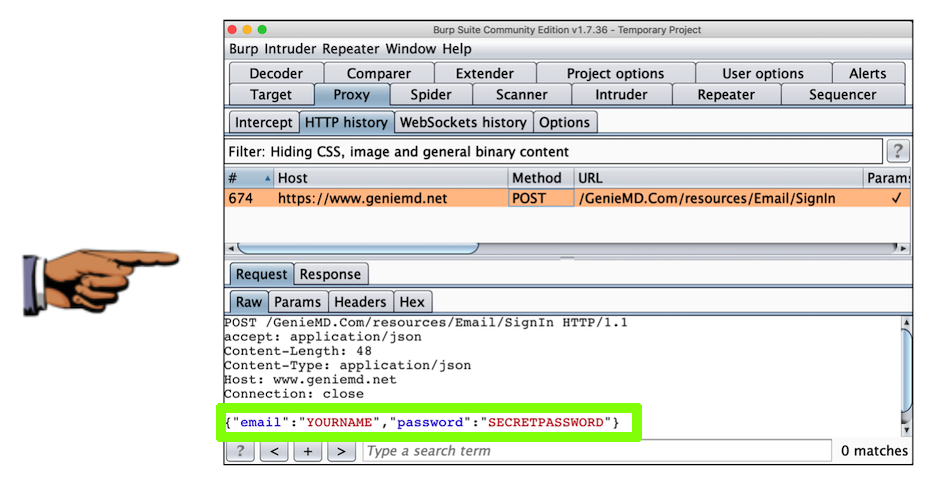Switch to the Decoder tab
Image resolution: width=932 pixels, height=488 pixels.
[276, 73]
